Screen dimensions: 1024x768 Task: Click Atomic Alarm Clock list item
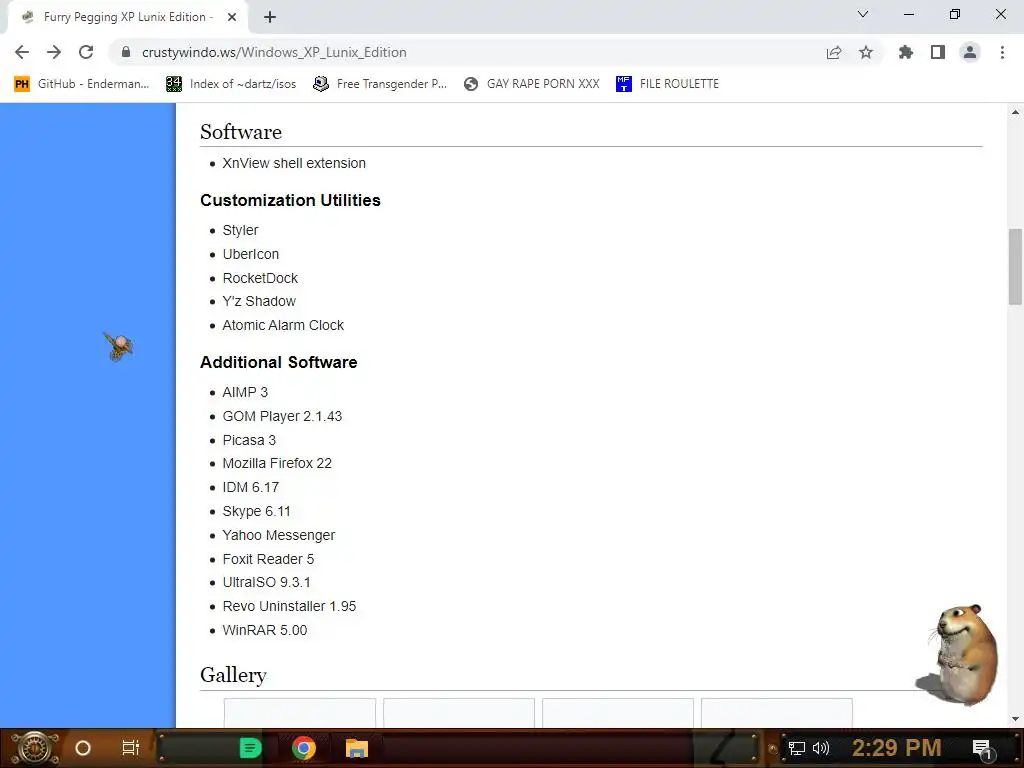click(283, 325)
